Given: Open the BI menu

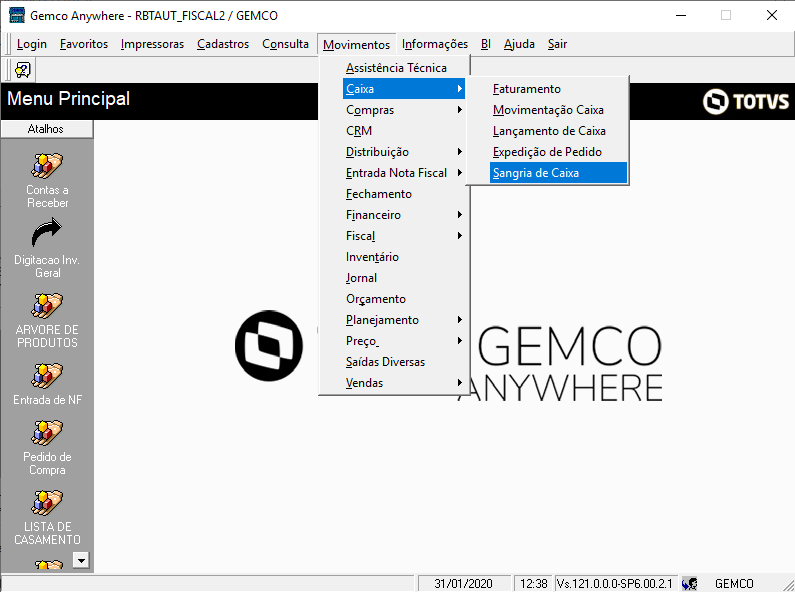Looking at the screenshot, I should [x=486, y=44].
